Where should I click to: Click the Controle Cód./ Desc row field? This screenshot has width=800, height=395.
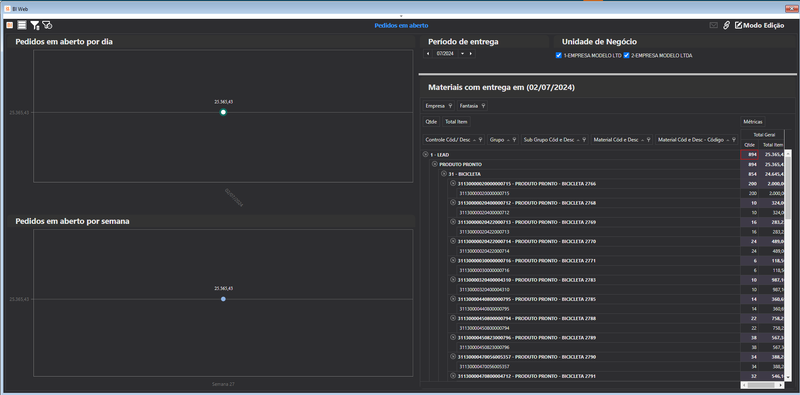(x=454, y=139)
